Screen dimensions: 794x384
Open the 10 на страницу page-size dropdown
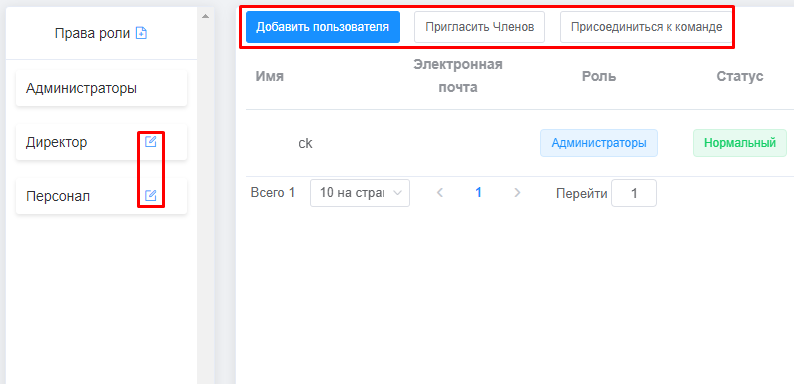(x=360, y=193)
